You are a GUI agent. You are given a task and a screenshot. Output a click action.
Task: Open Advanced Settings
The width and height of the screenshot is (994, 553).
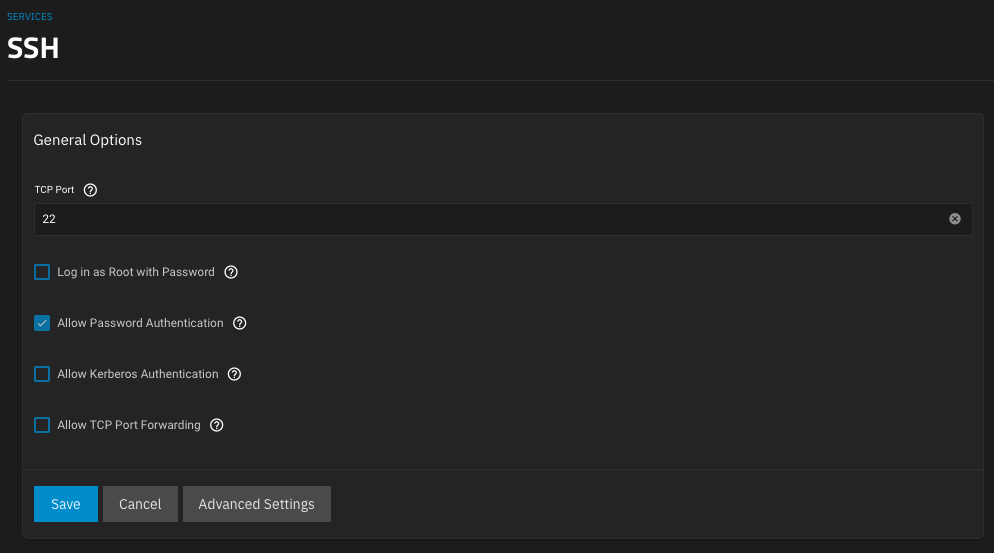[x=257, y=504]
